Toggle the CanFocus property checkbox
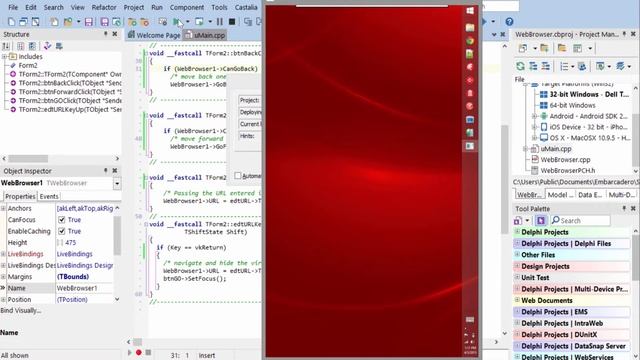 pos(62,220)
